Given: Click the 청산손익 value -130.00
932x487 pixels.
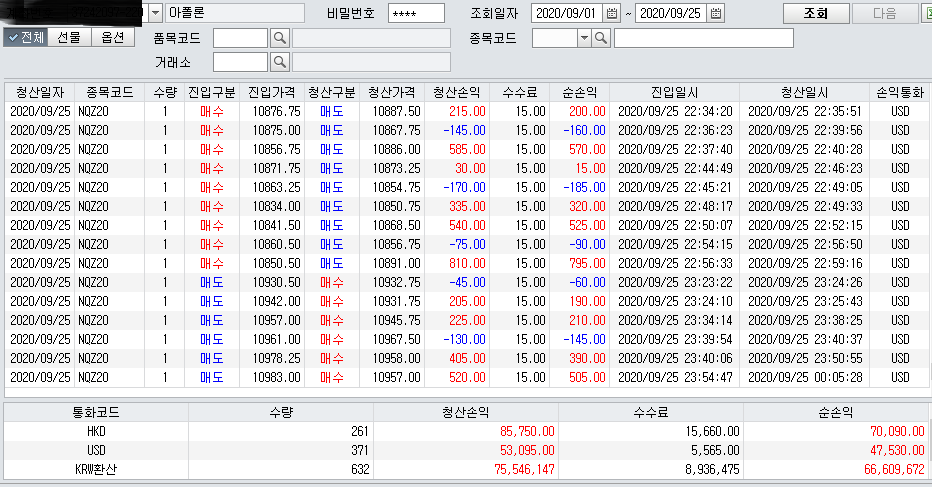Looking at the screenshot, I should click(464, 340).
